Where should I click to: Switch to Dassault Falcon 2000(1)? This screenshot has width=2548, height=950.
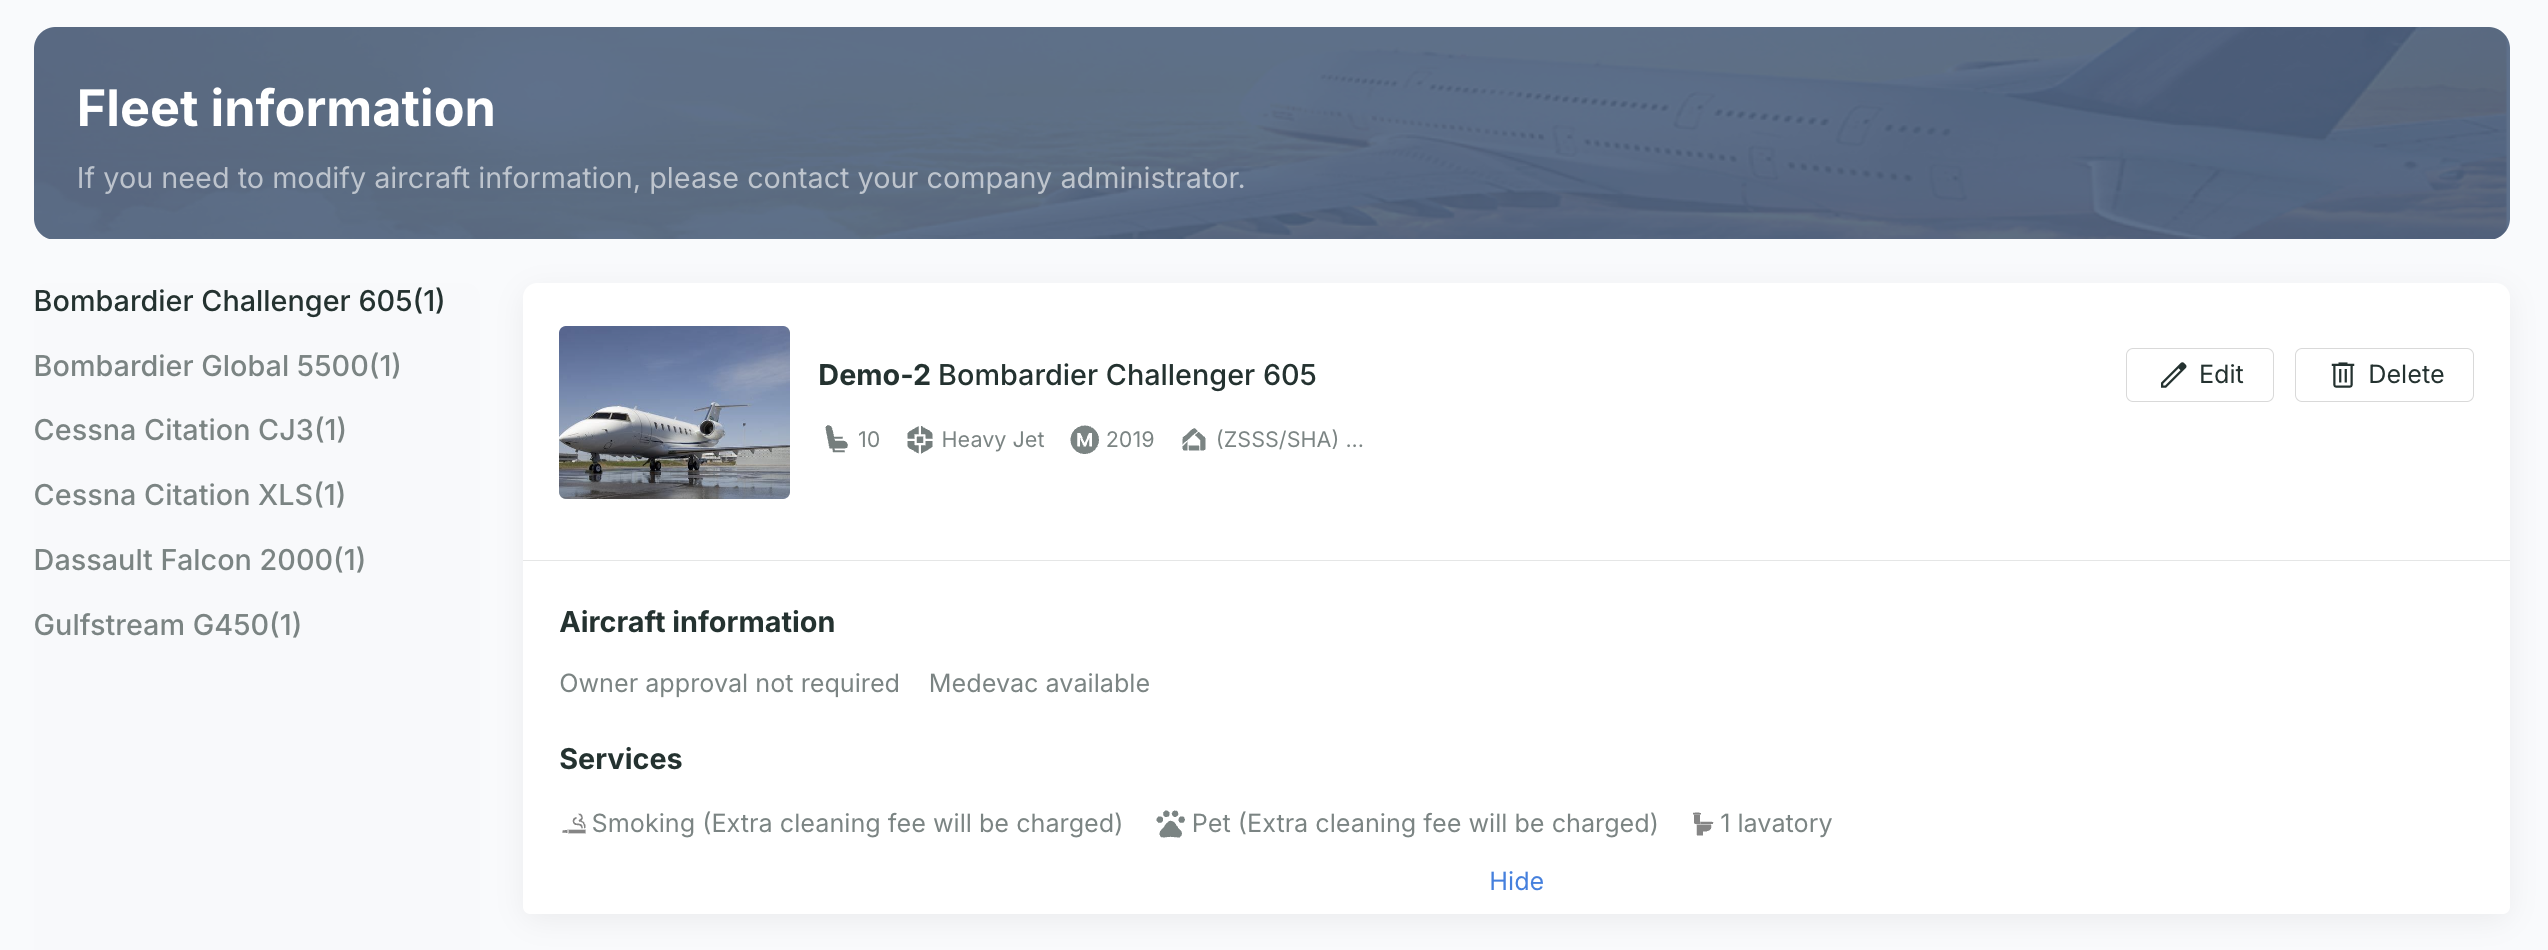click(x=199, y=560)
